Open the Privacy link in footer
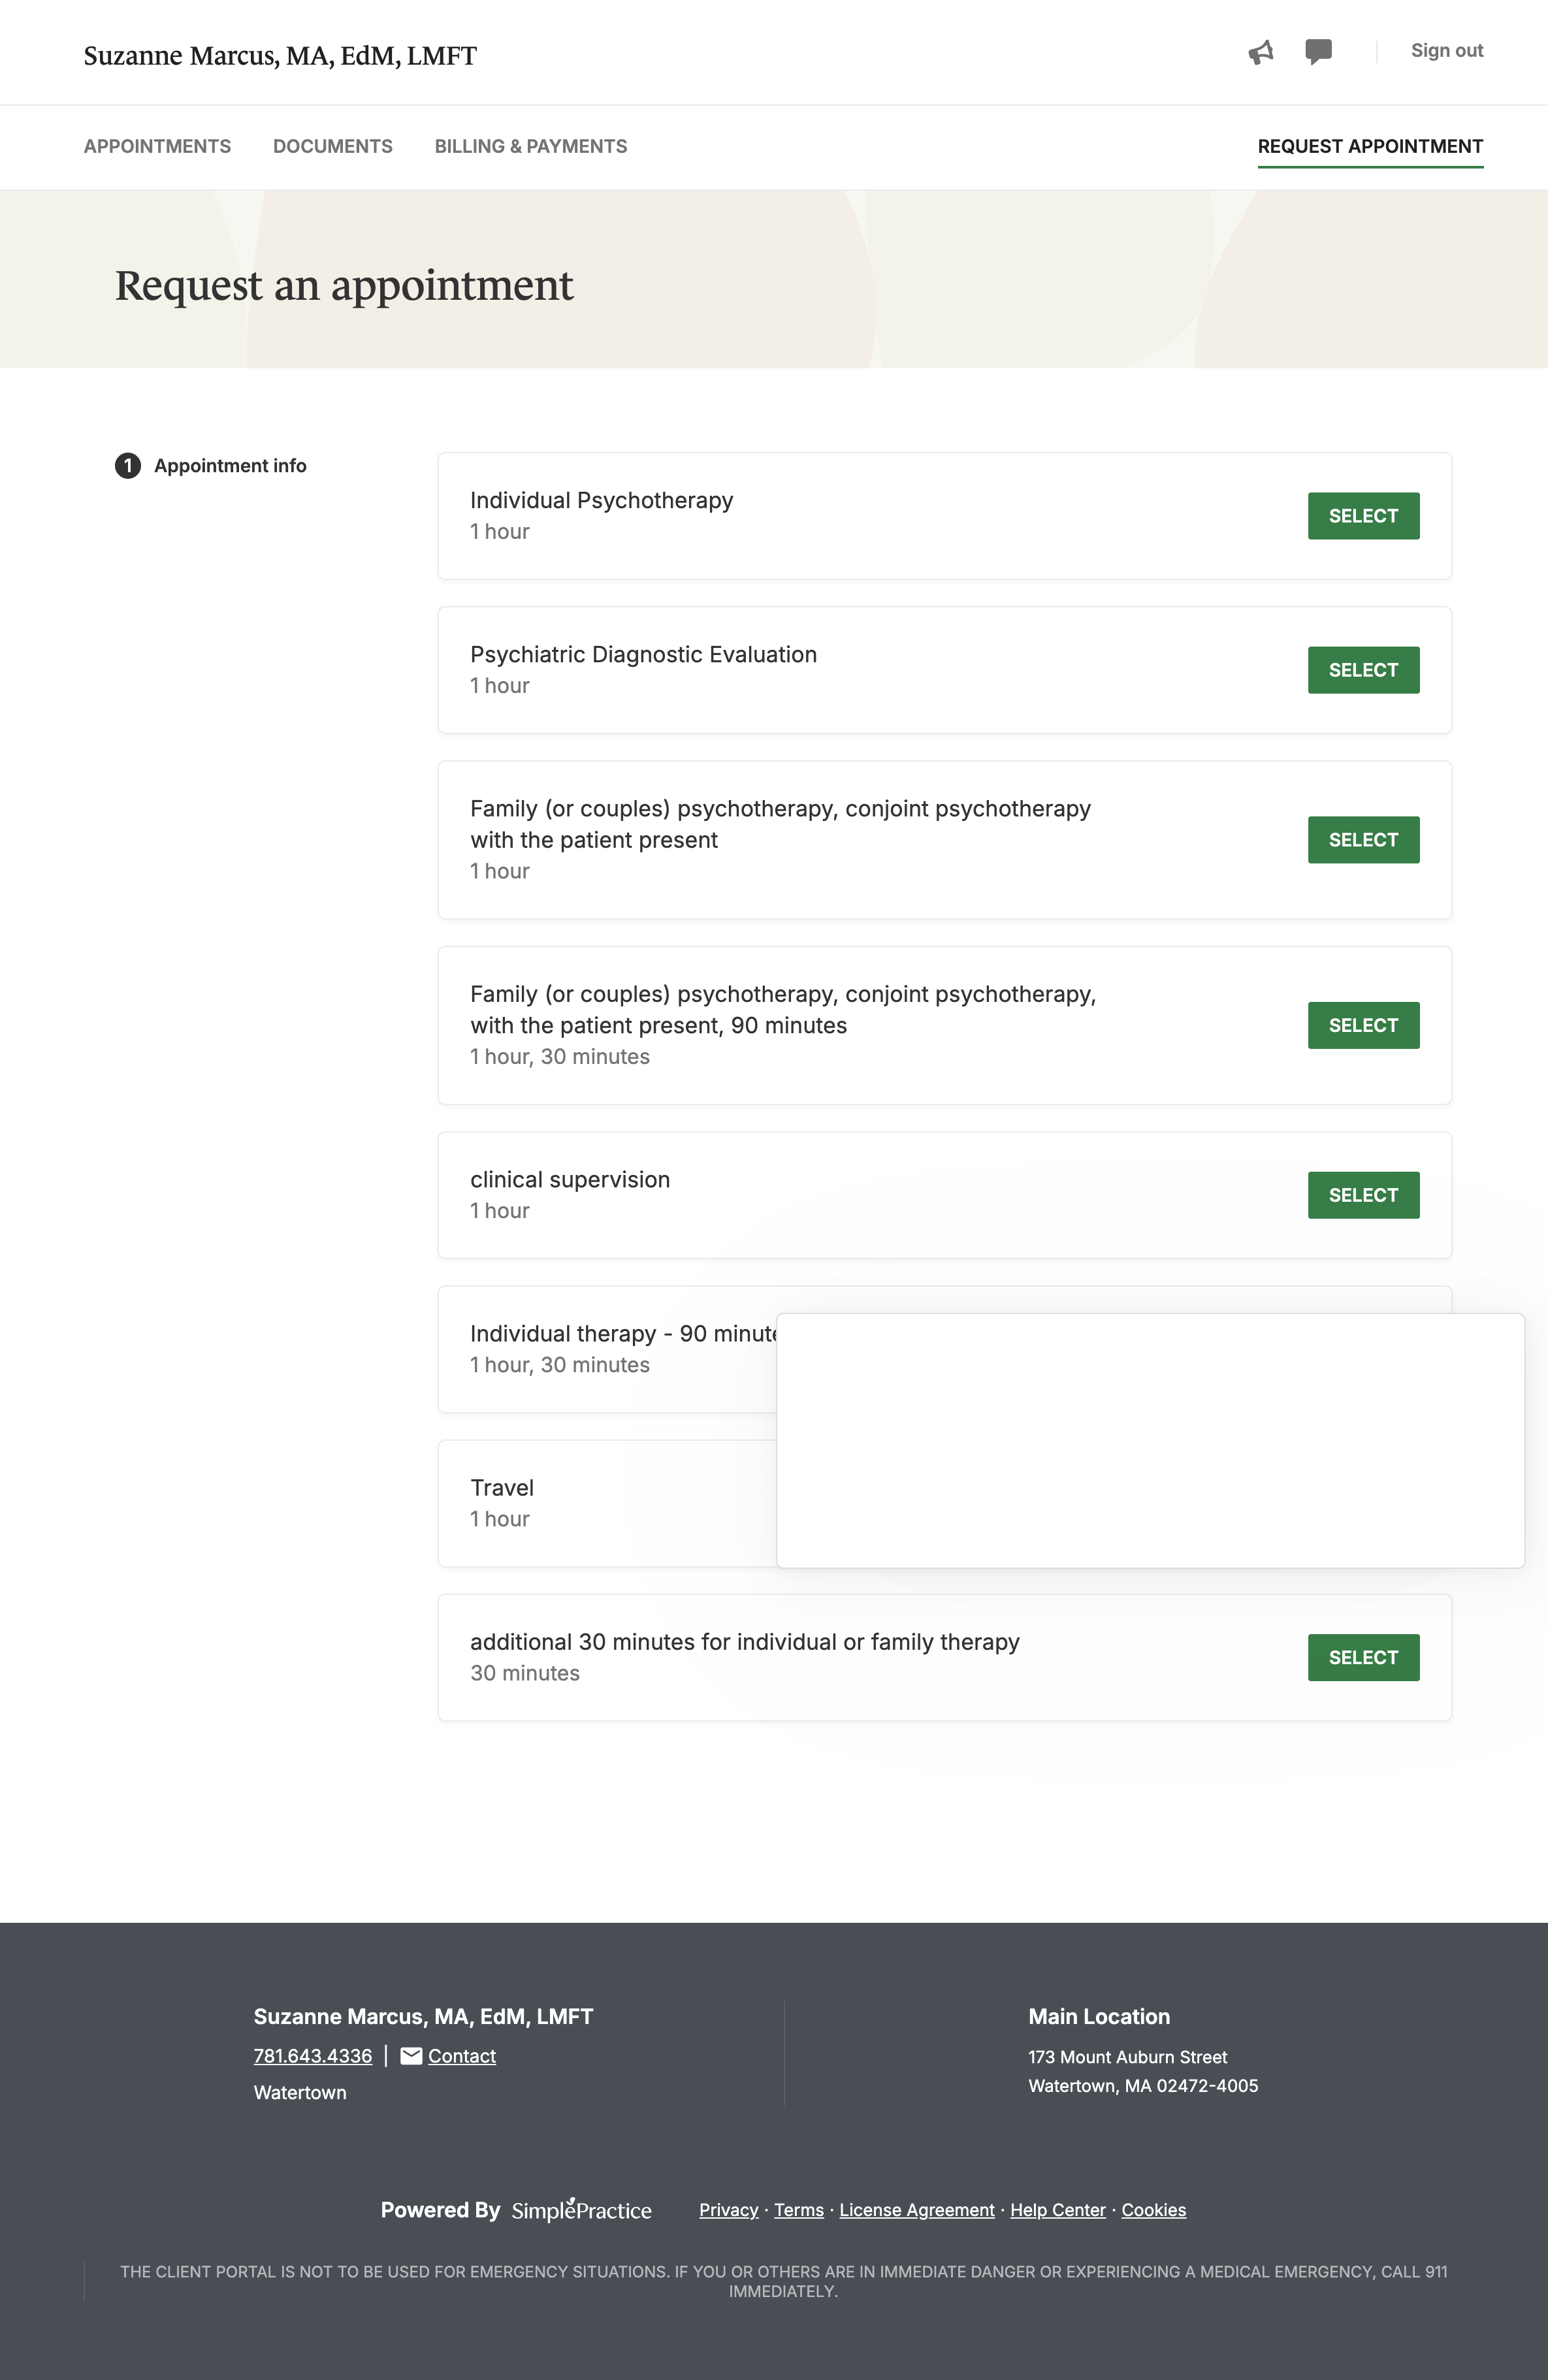 728,2210
